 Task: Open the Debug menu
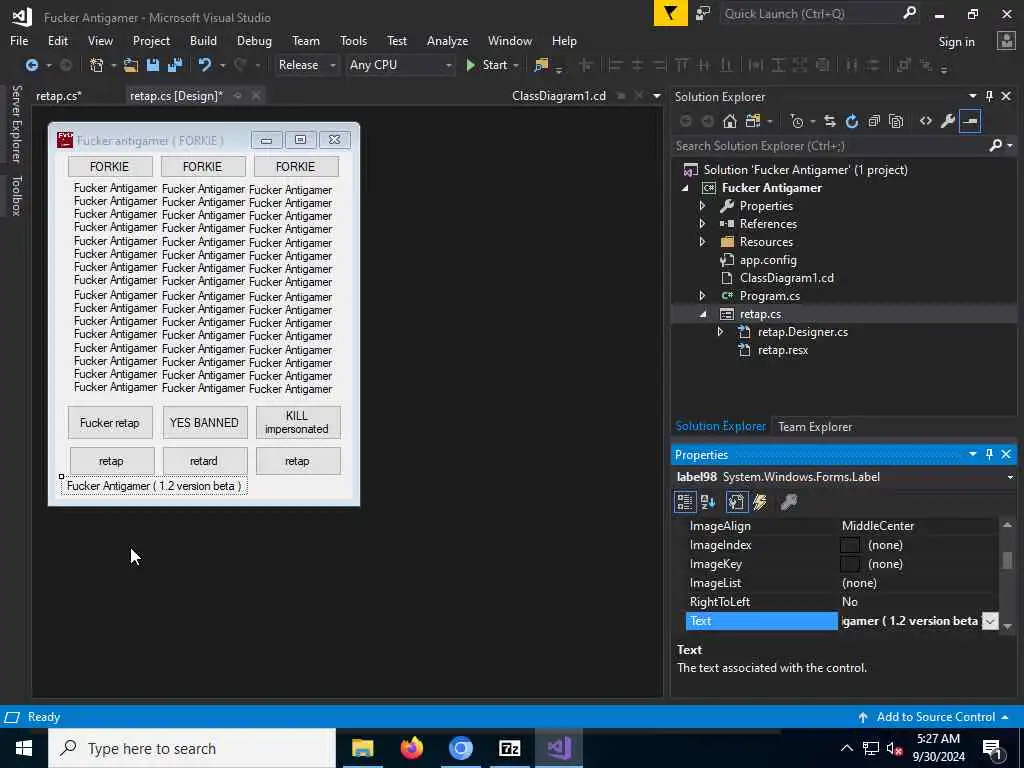click(254, 40)
